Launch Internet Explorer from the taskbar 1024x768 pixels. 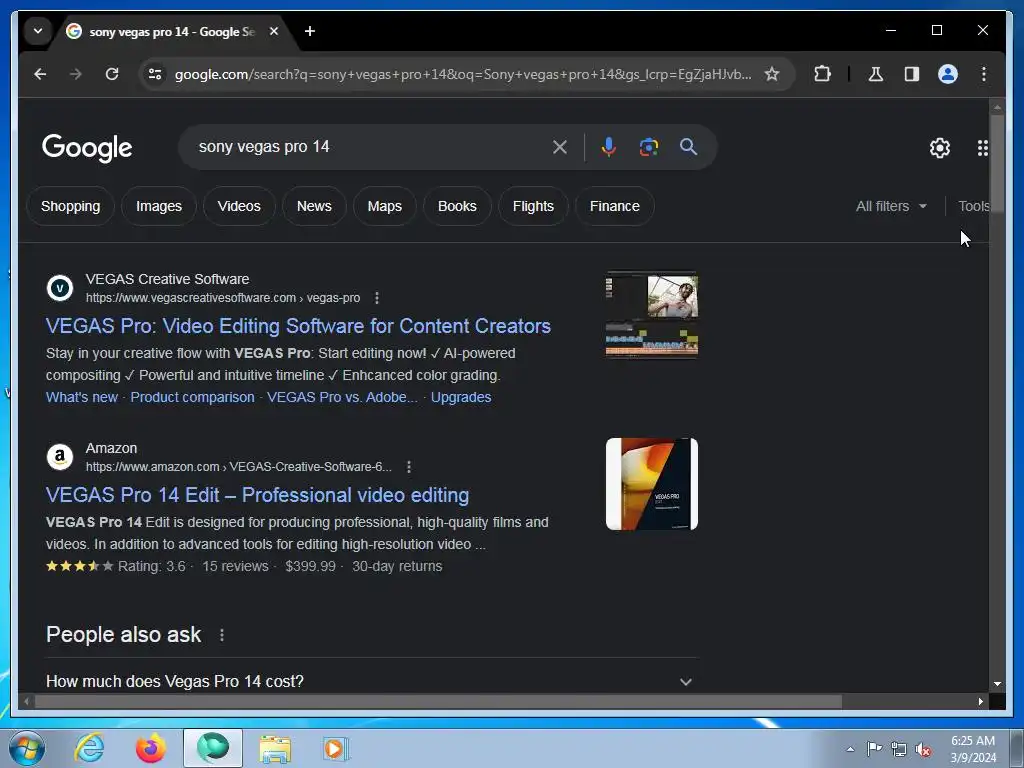point(89,748)
